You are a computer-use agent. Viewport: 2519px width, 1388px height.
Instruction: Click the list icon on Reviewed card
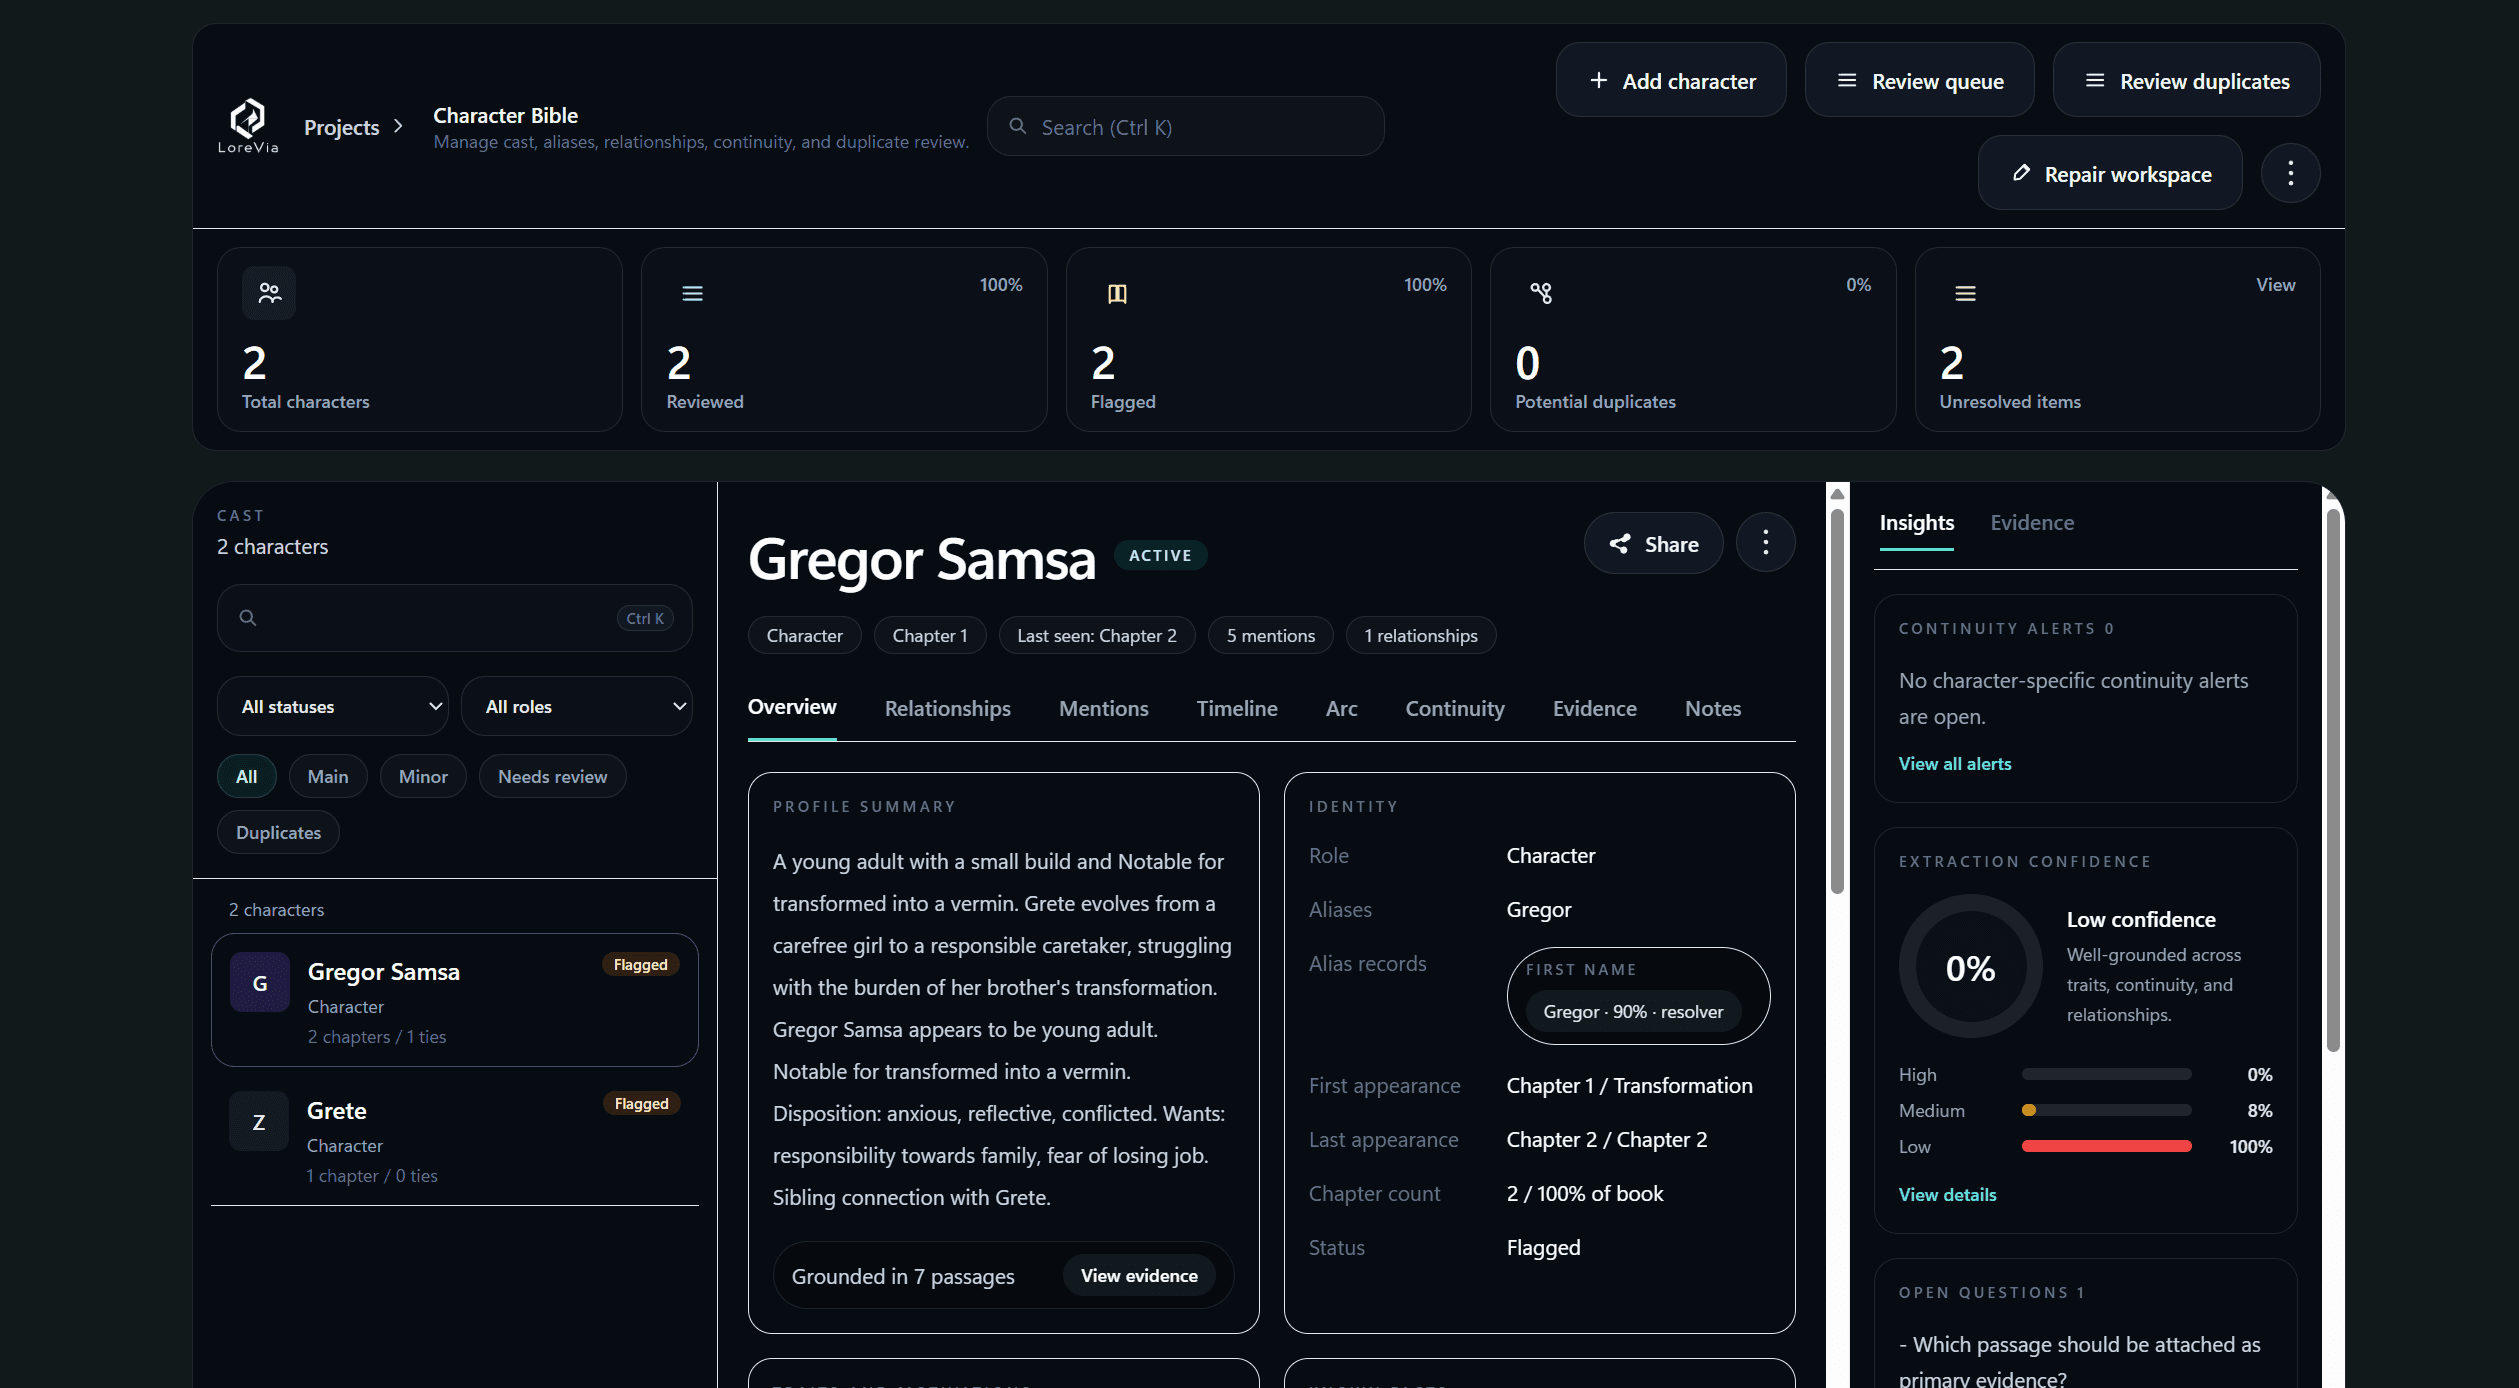(692, 293)
